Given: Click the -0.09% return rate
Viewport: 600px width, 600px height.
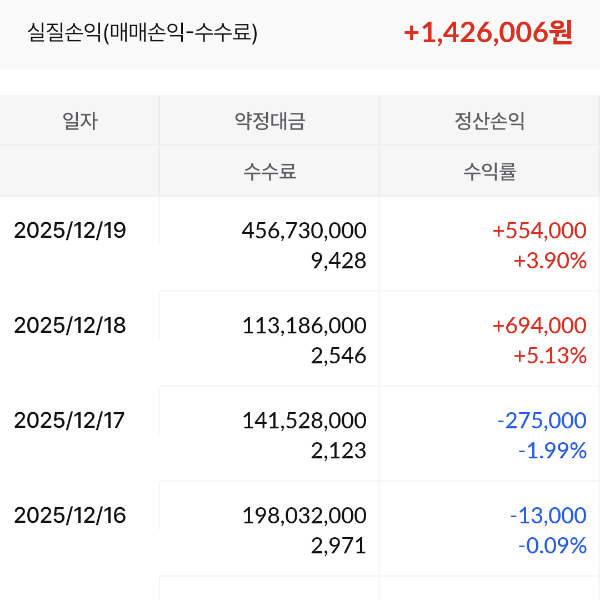Looking at the screenshot, I should (551, 546).
